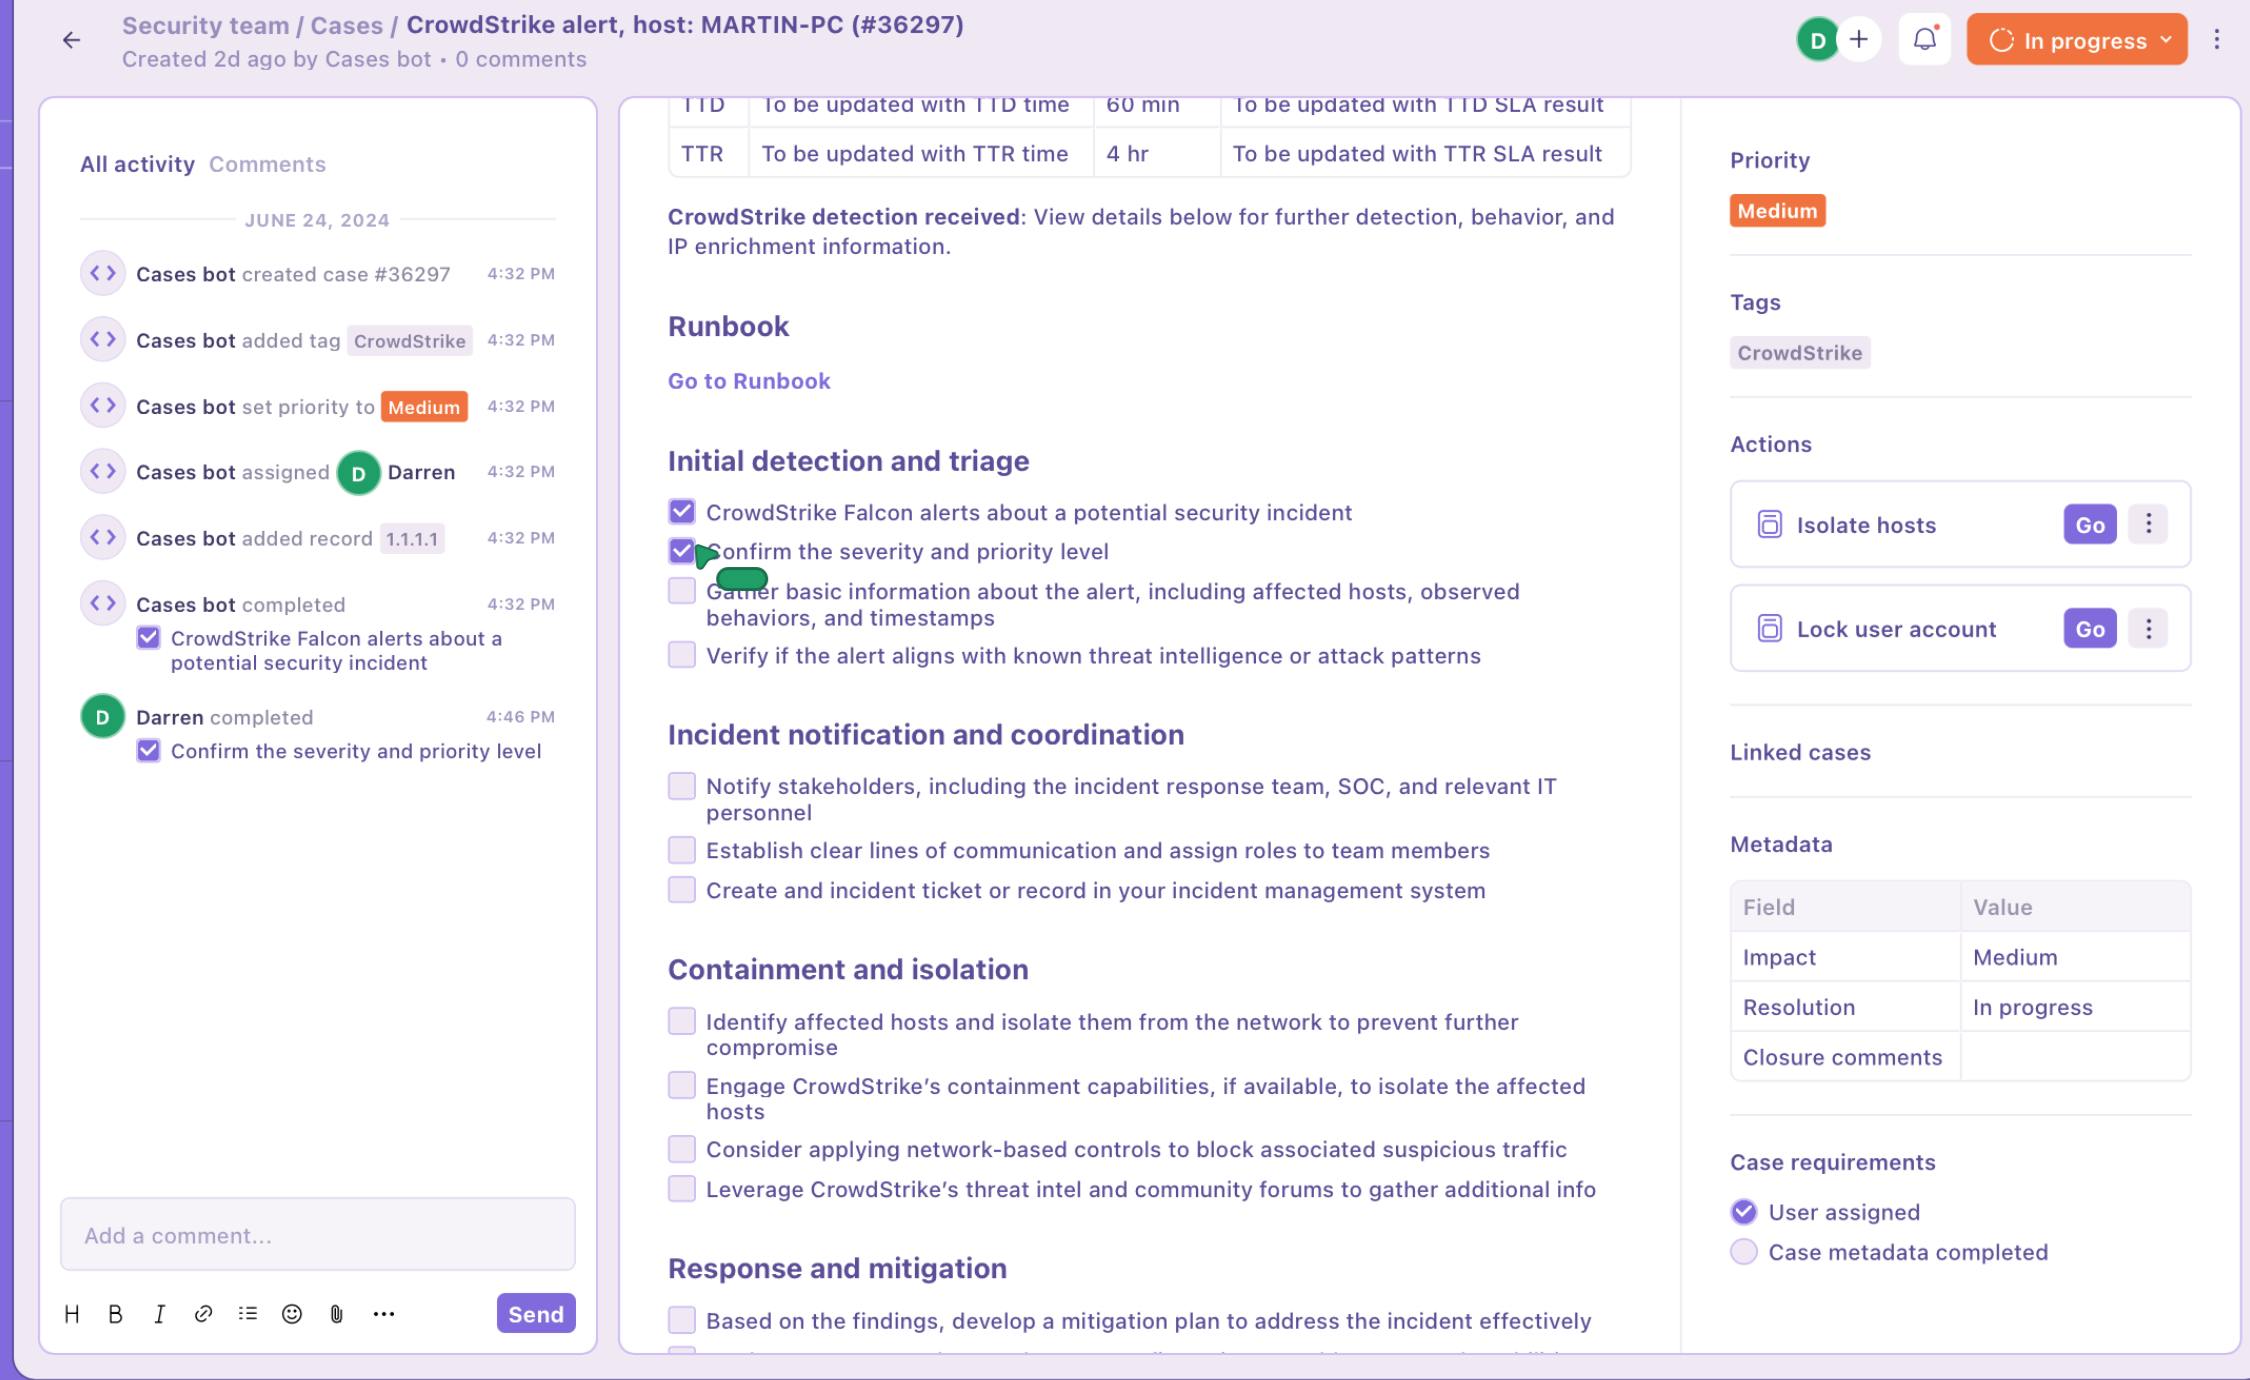The image size is (2250, 1380).
Task: Insert a link with the link icon
Action: [203, 1314]
